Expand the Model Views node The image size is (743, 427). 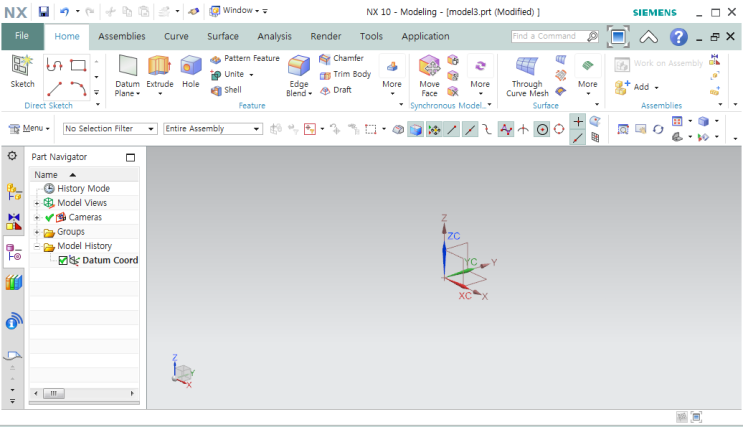pyautogui.click(x=36, y=203)
